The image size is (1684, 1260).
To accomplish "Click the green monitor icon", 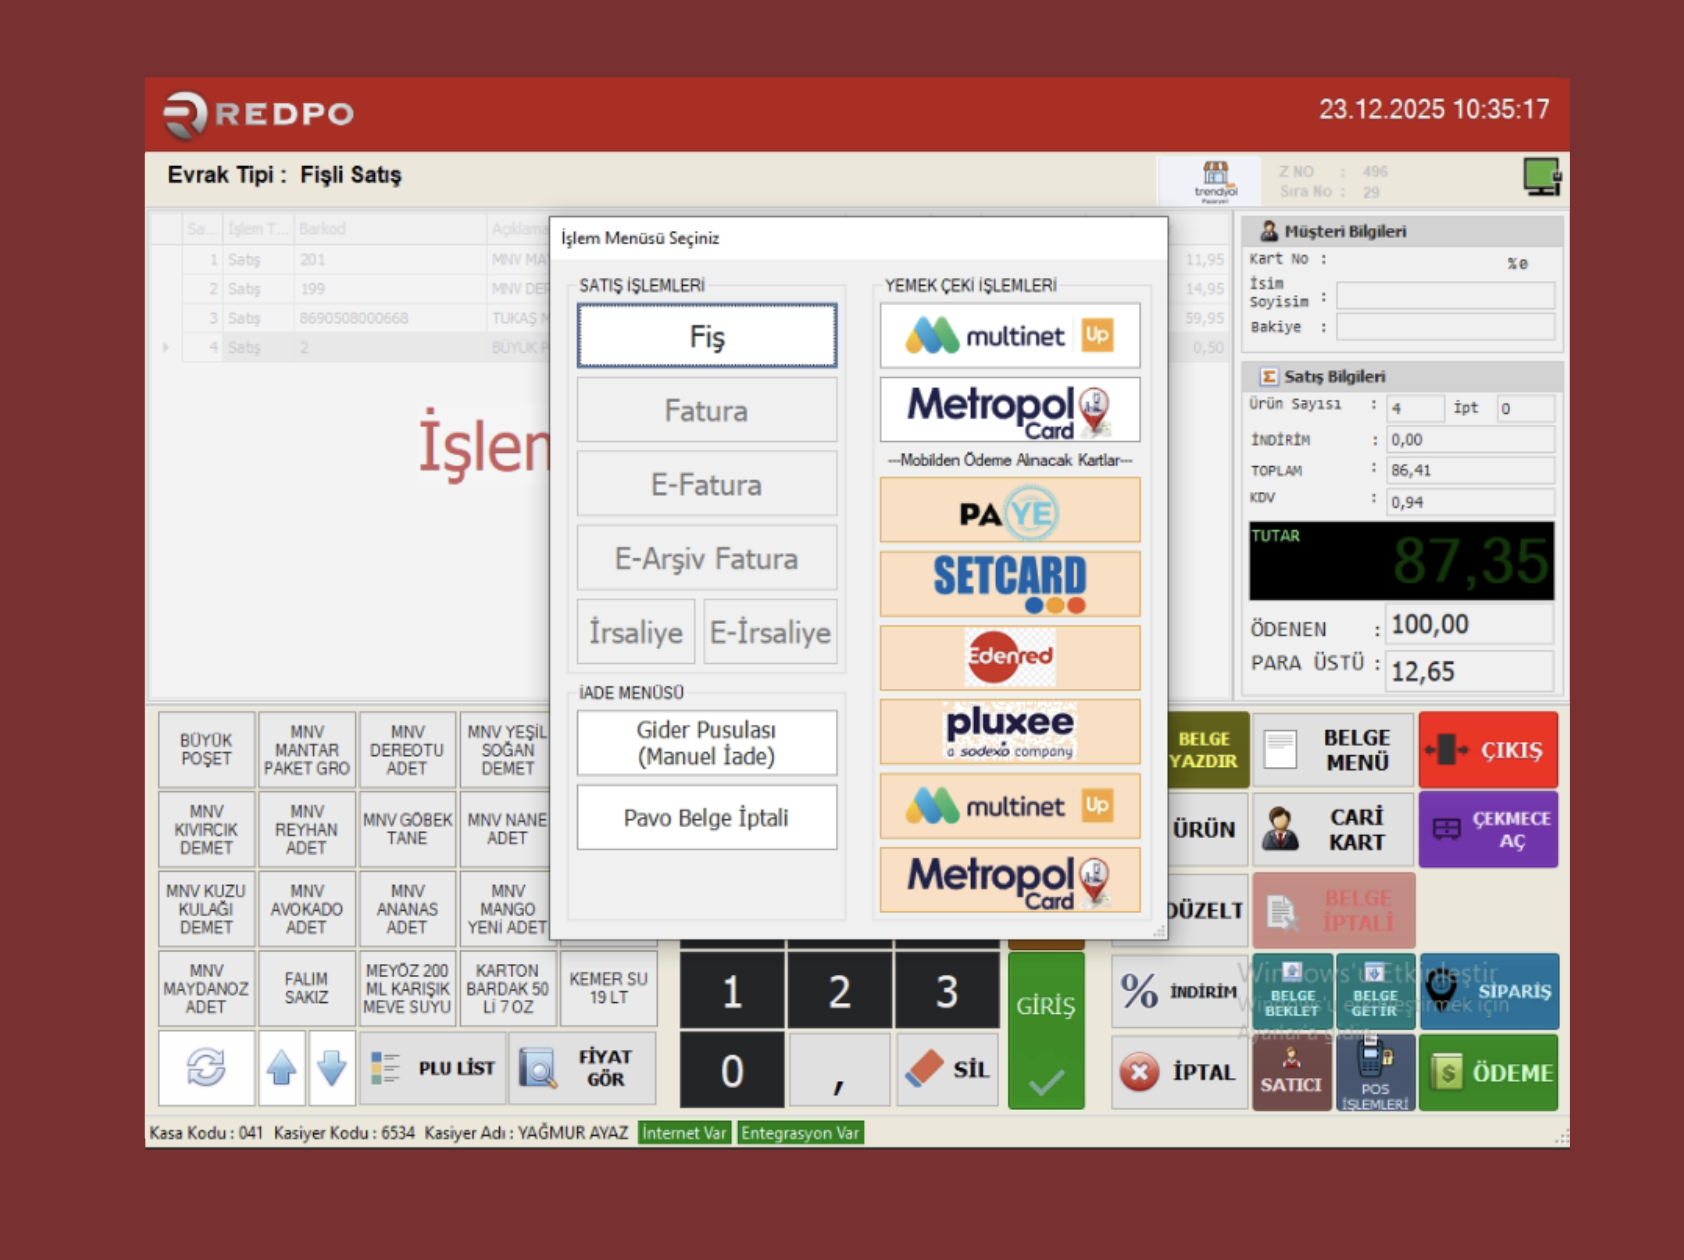I will tap(1541, 177).
